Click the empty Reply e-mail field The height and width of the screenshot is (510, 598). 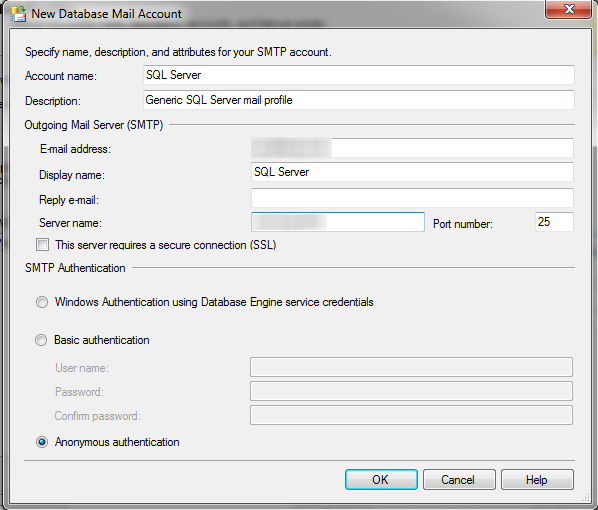pos(412,198)
